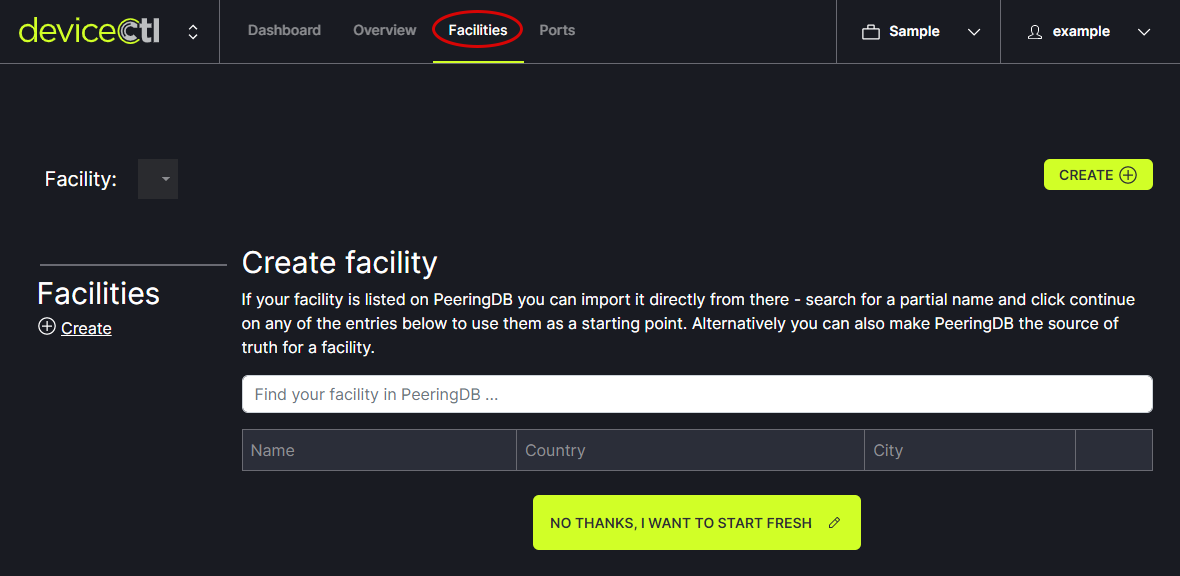Go to the Dashboard tab

pyautogui.click(x=284, y=30)
